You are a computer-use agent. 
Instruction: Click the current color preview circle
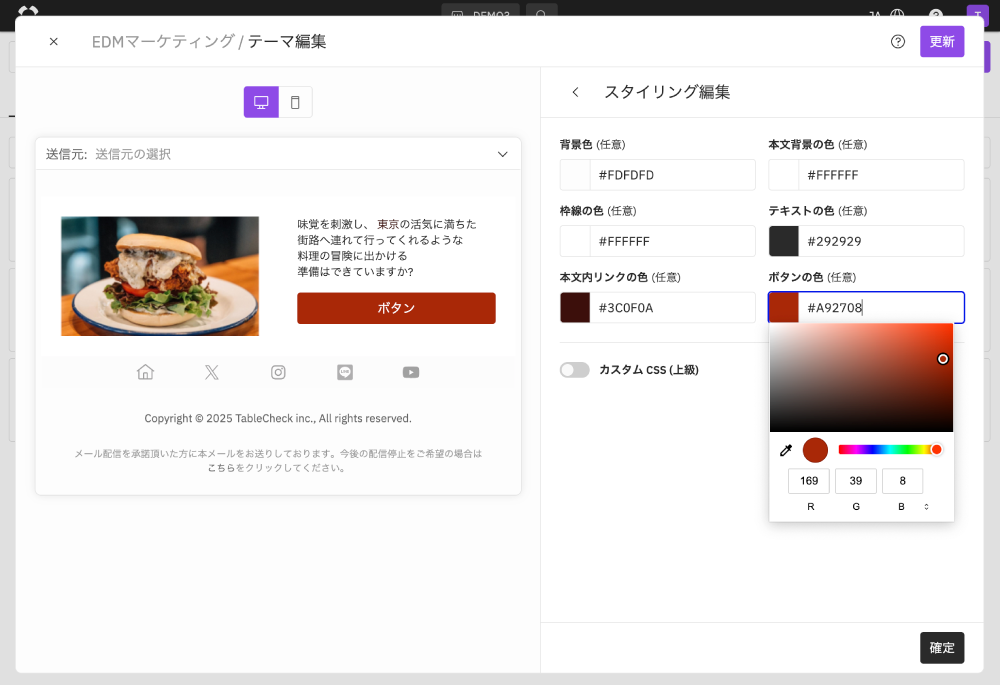pos(815,450)
